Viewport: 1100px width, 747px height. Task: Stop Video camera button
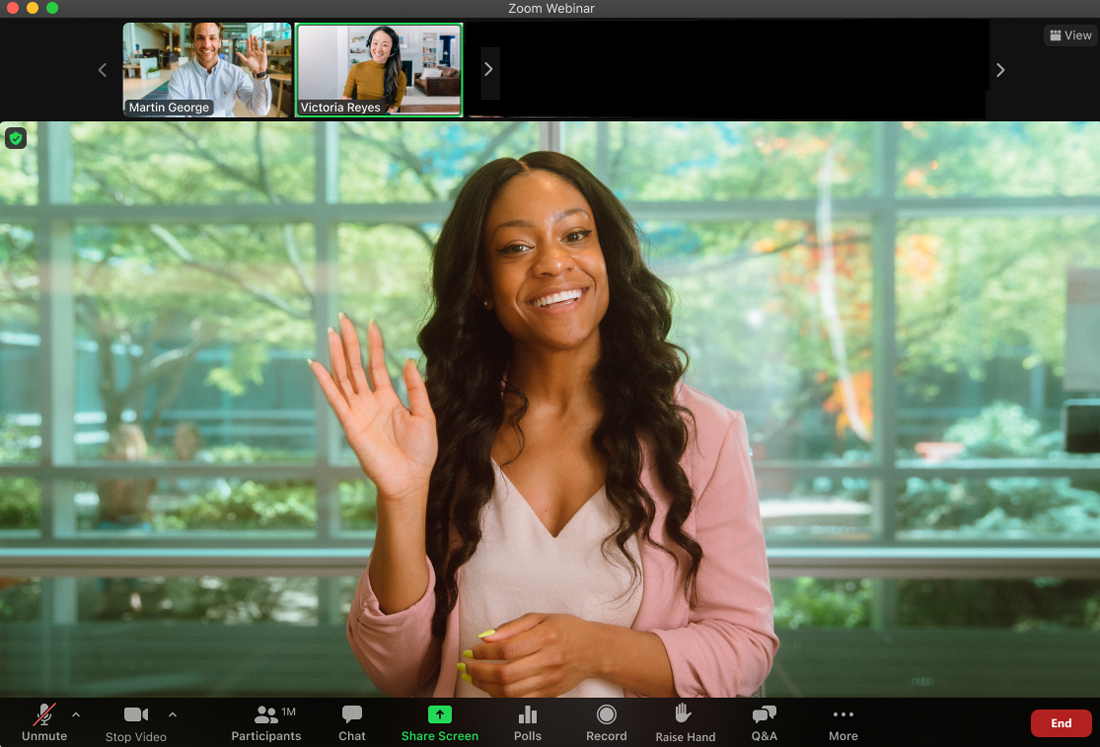(136, 724)
